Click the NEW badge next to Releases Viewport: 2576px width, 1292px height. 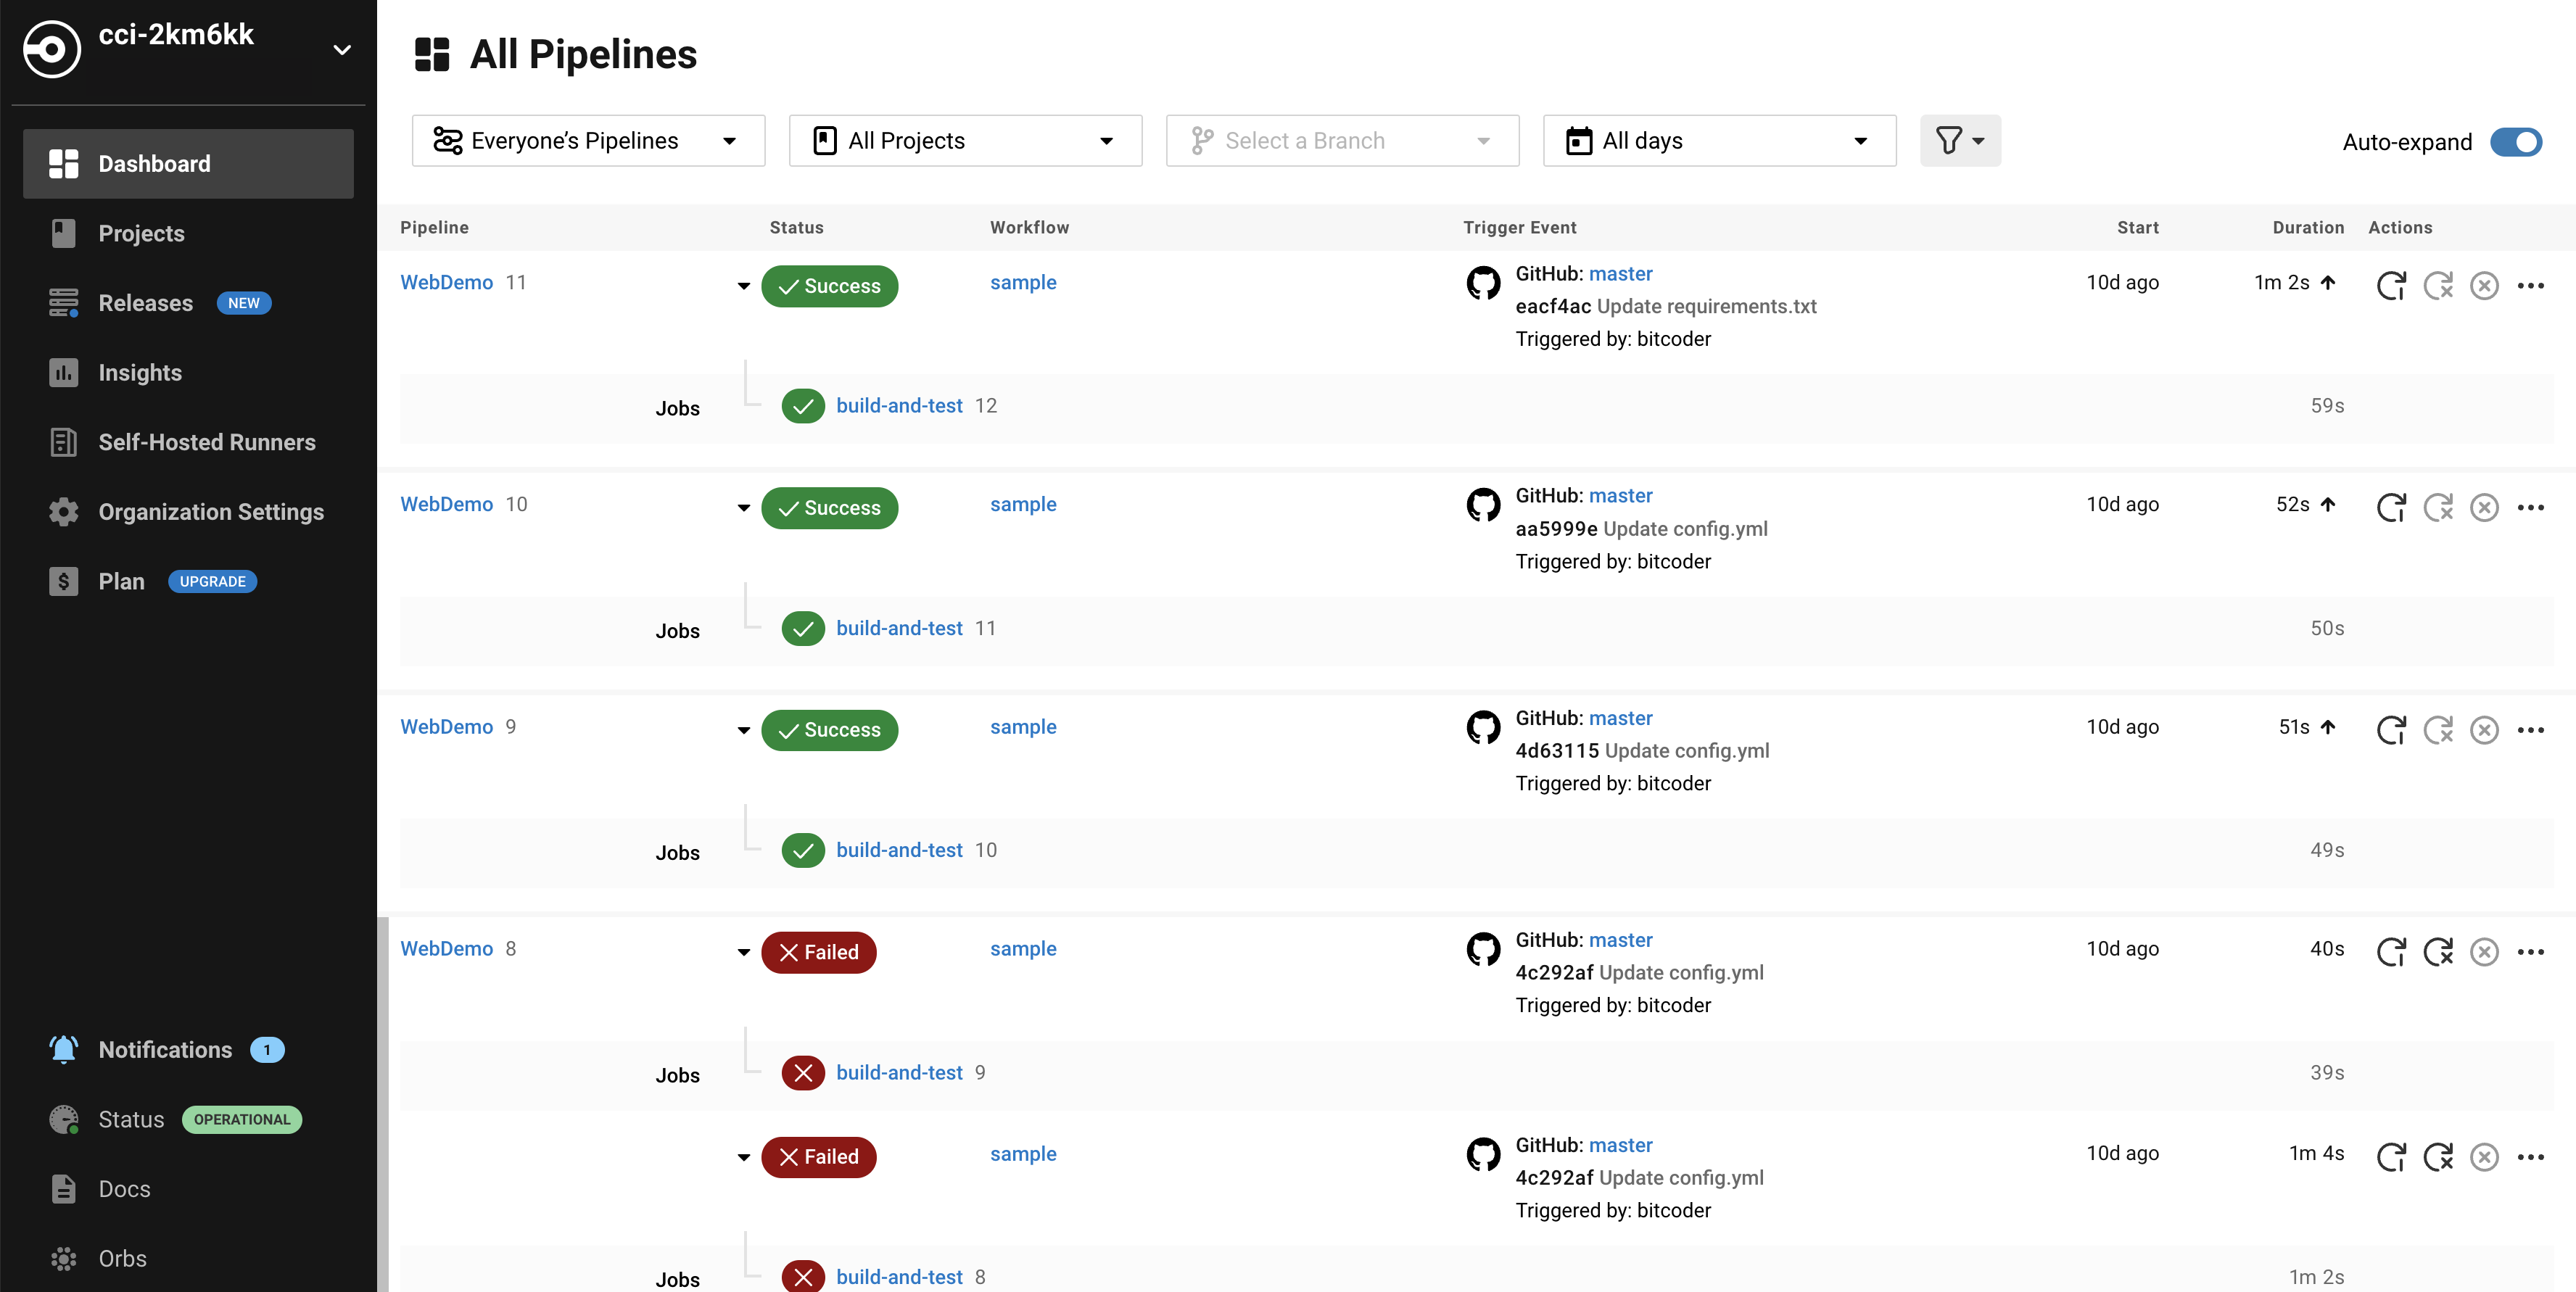pyautogui.click(x=243, y=303)
